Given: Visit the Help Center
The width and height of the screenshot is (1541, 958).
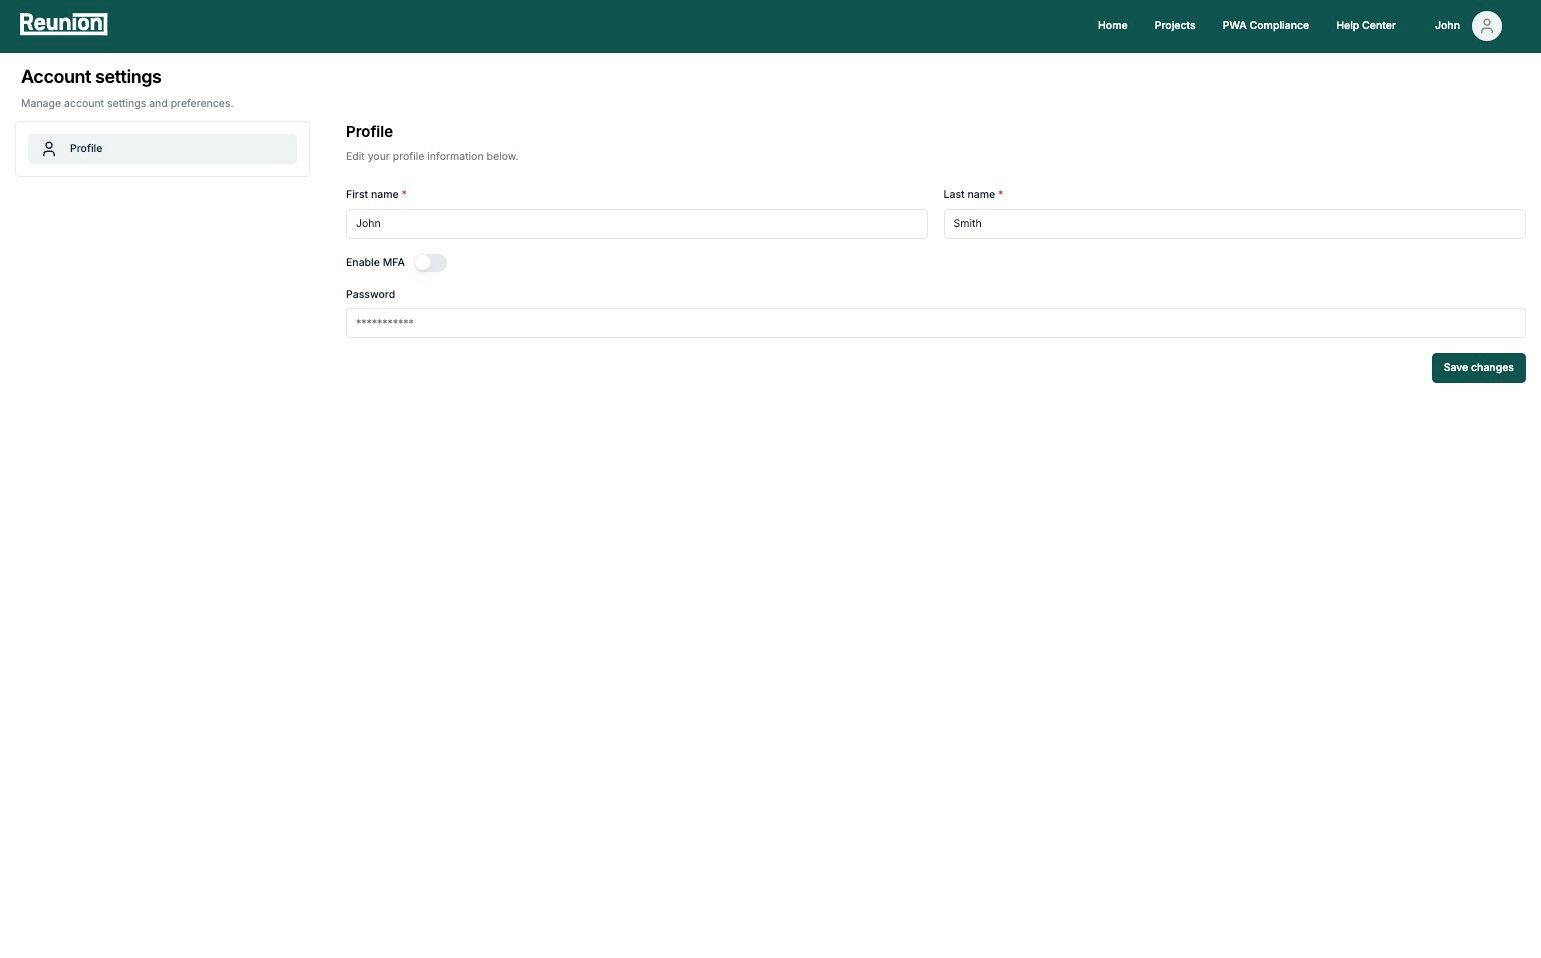Looking at the screenshot, I should [x=1365, y=26].
